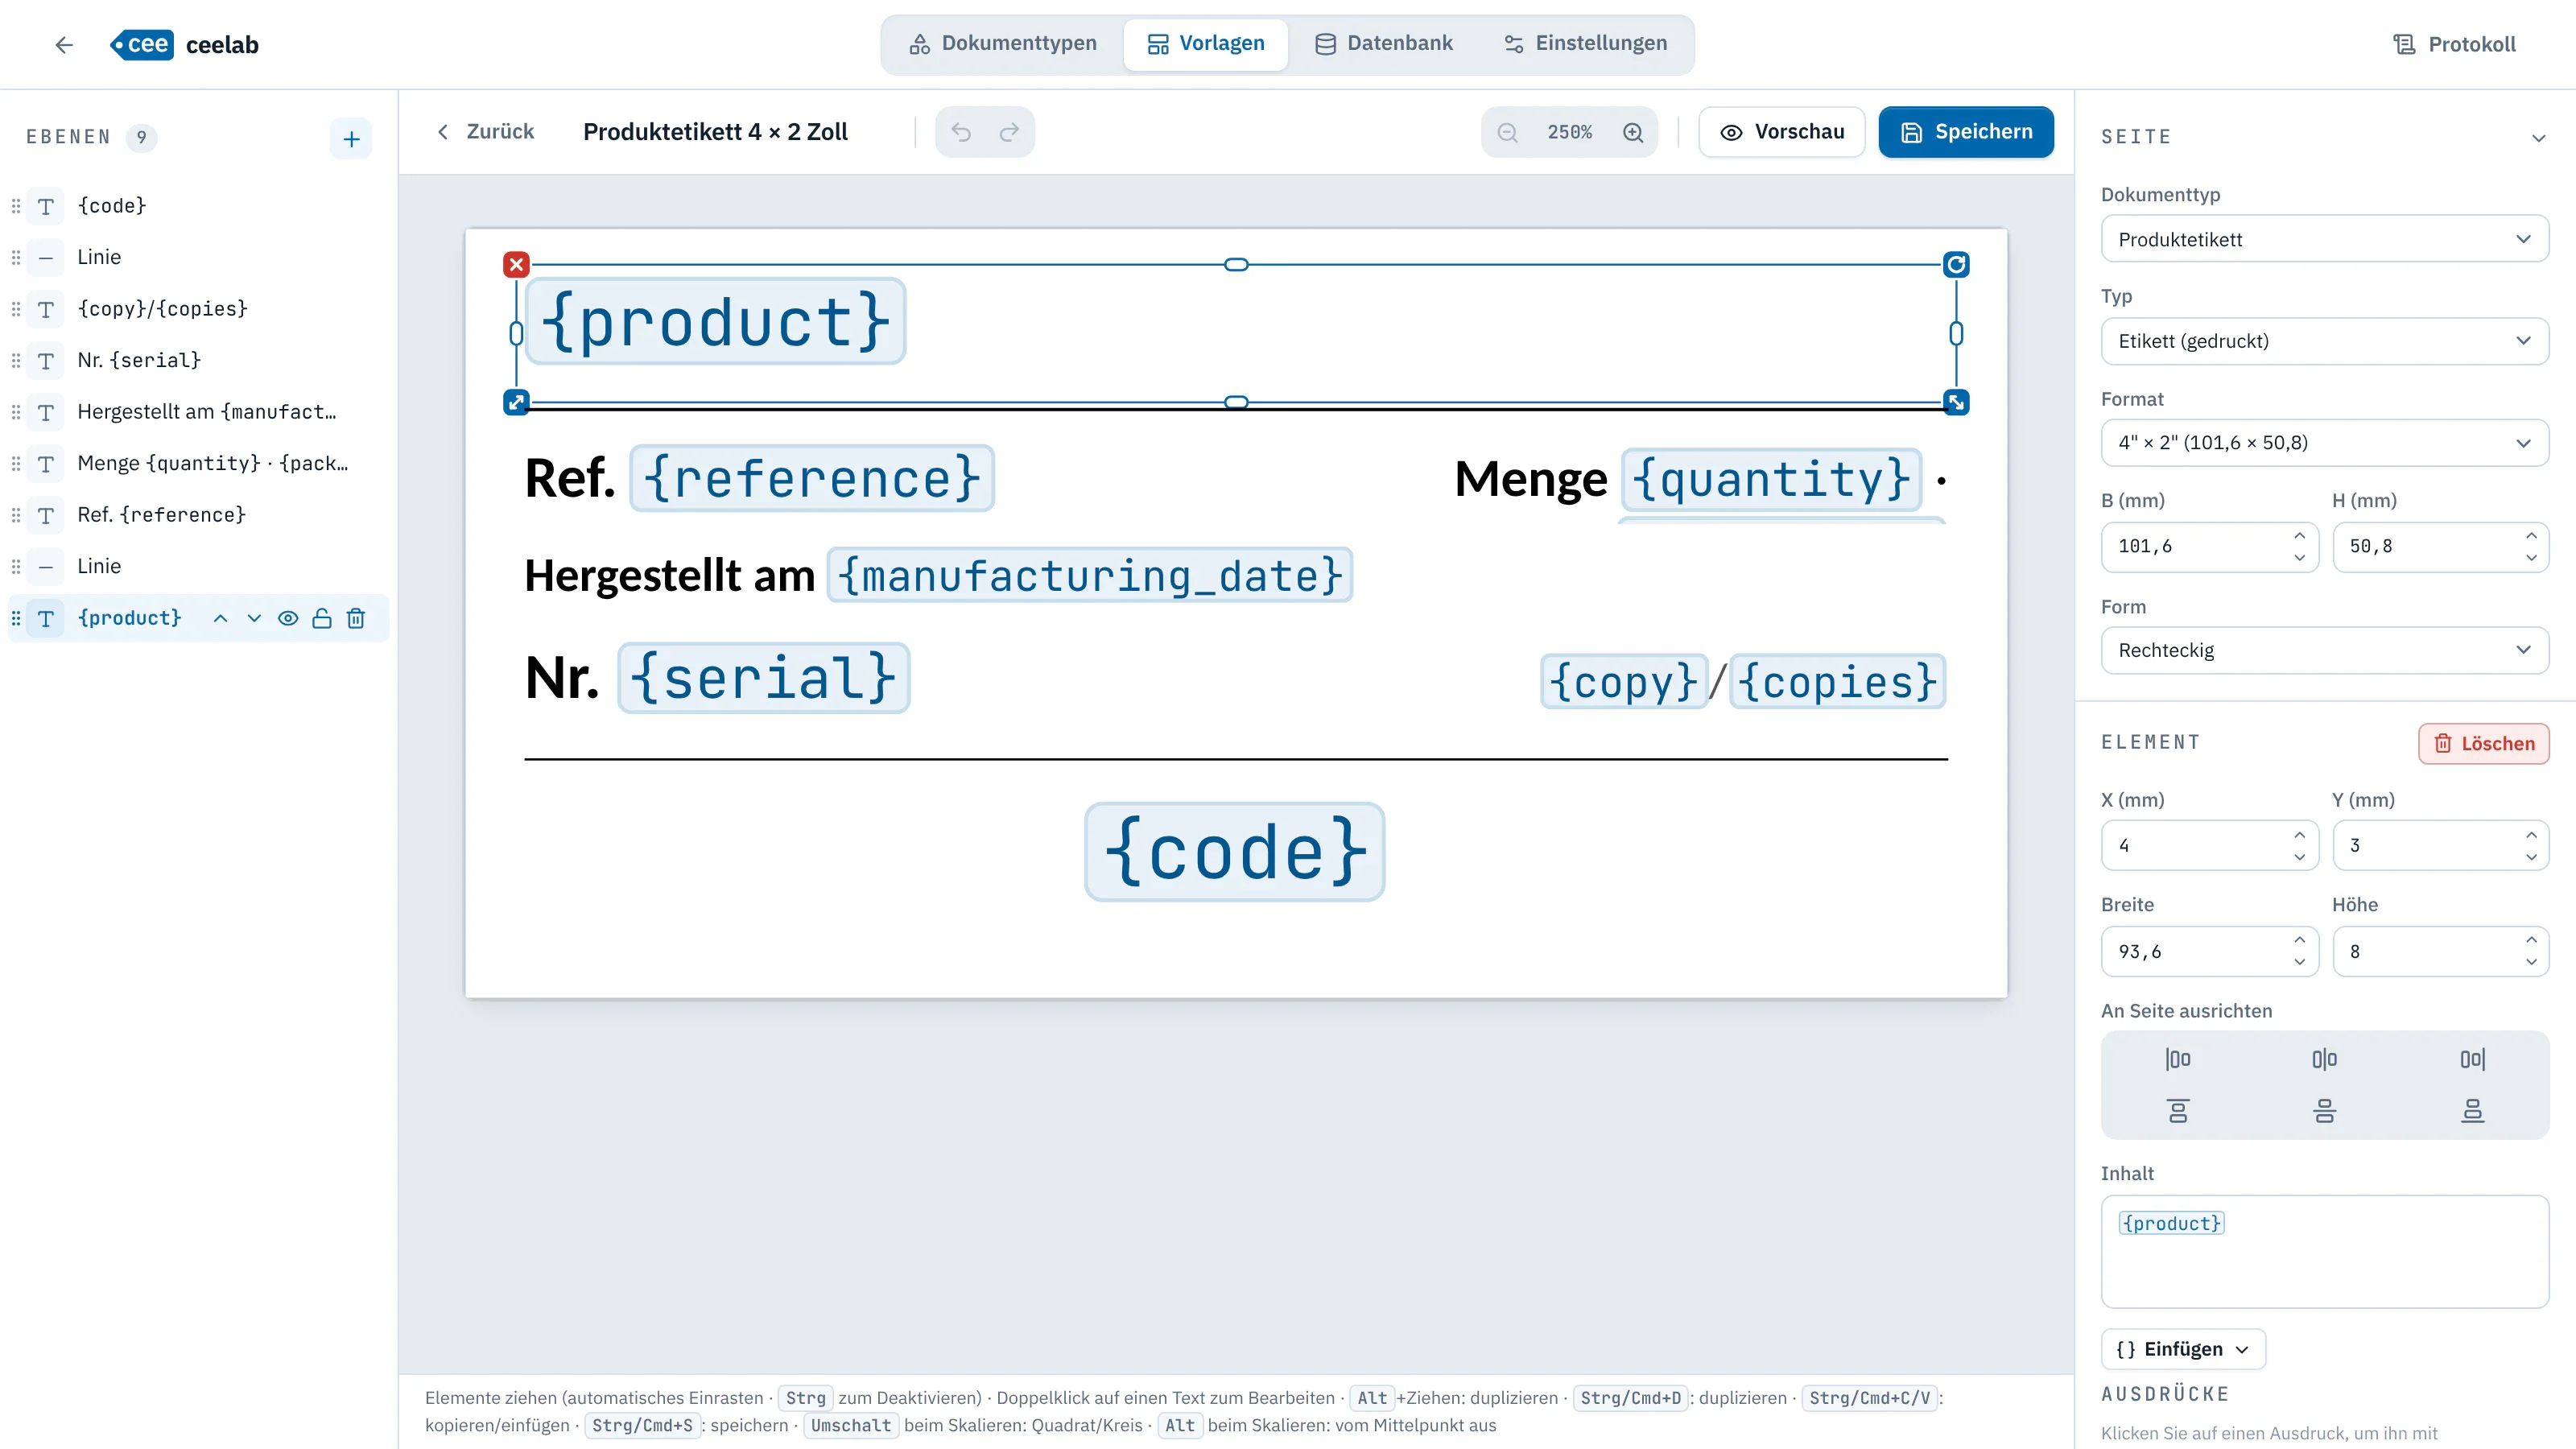Open the Form dropdown Rechteckig
Viewport: 2576px width, 1449px height.
[x=2324, y=650]
